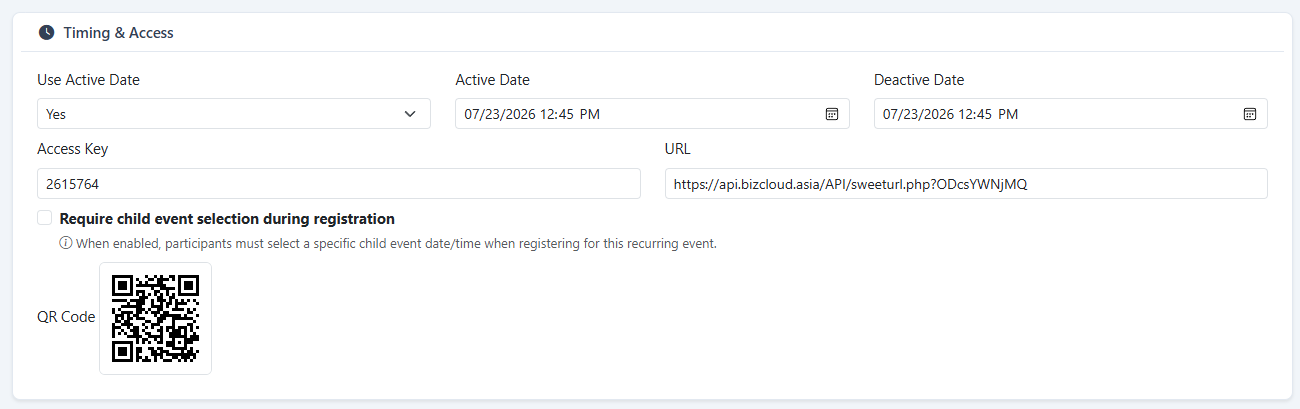Open the Active Date calendar picker icon
Viewport: 1300px width, 409px height.
[x=831, y=114]
